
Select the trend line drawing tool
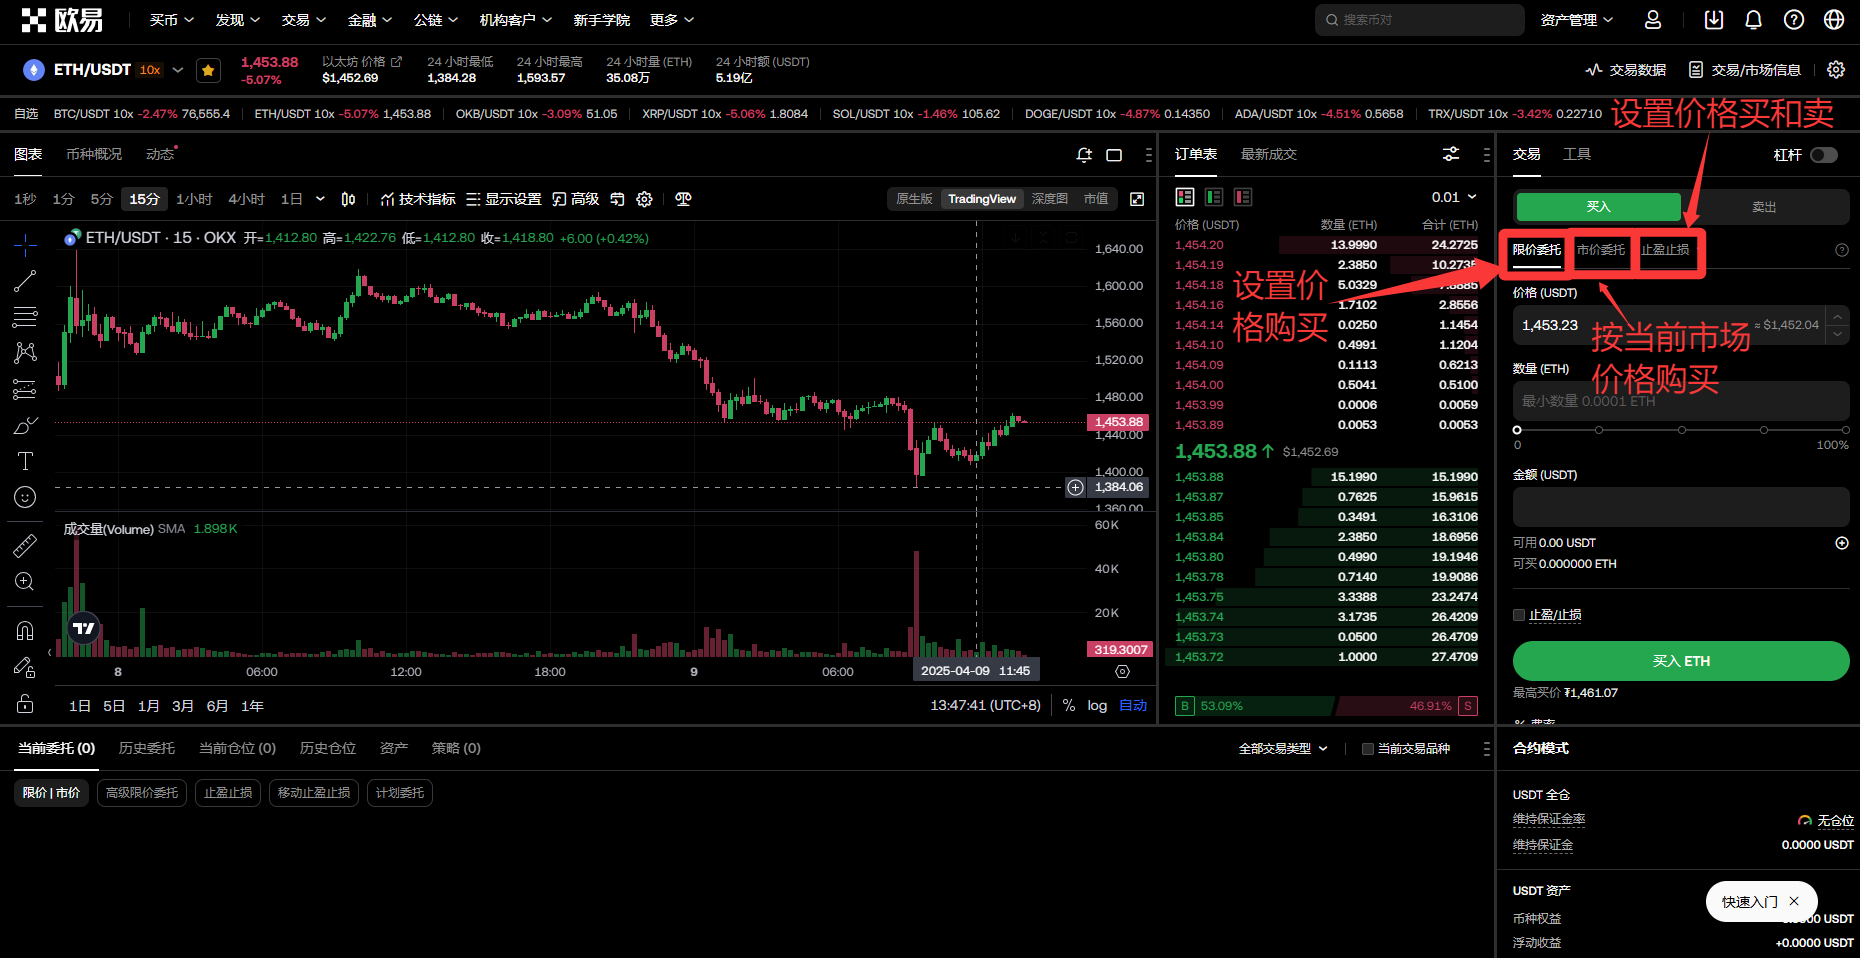pyautogui.click(x=26, y=281)
